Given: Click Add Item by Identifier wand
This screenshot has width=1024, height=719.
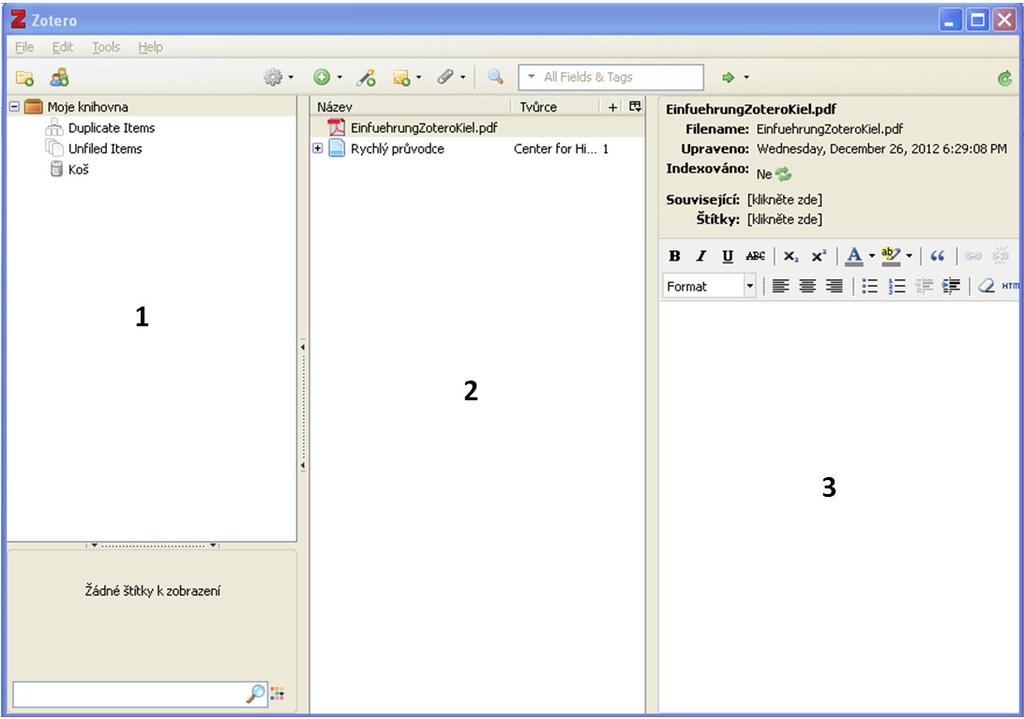Looking at the screenshot, I should [366, 78].
